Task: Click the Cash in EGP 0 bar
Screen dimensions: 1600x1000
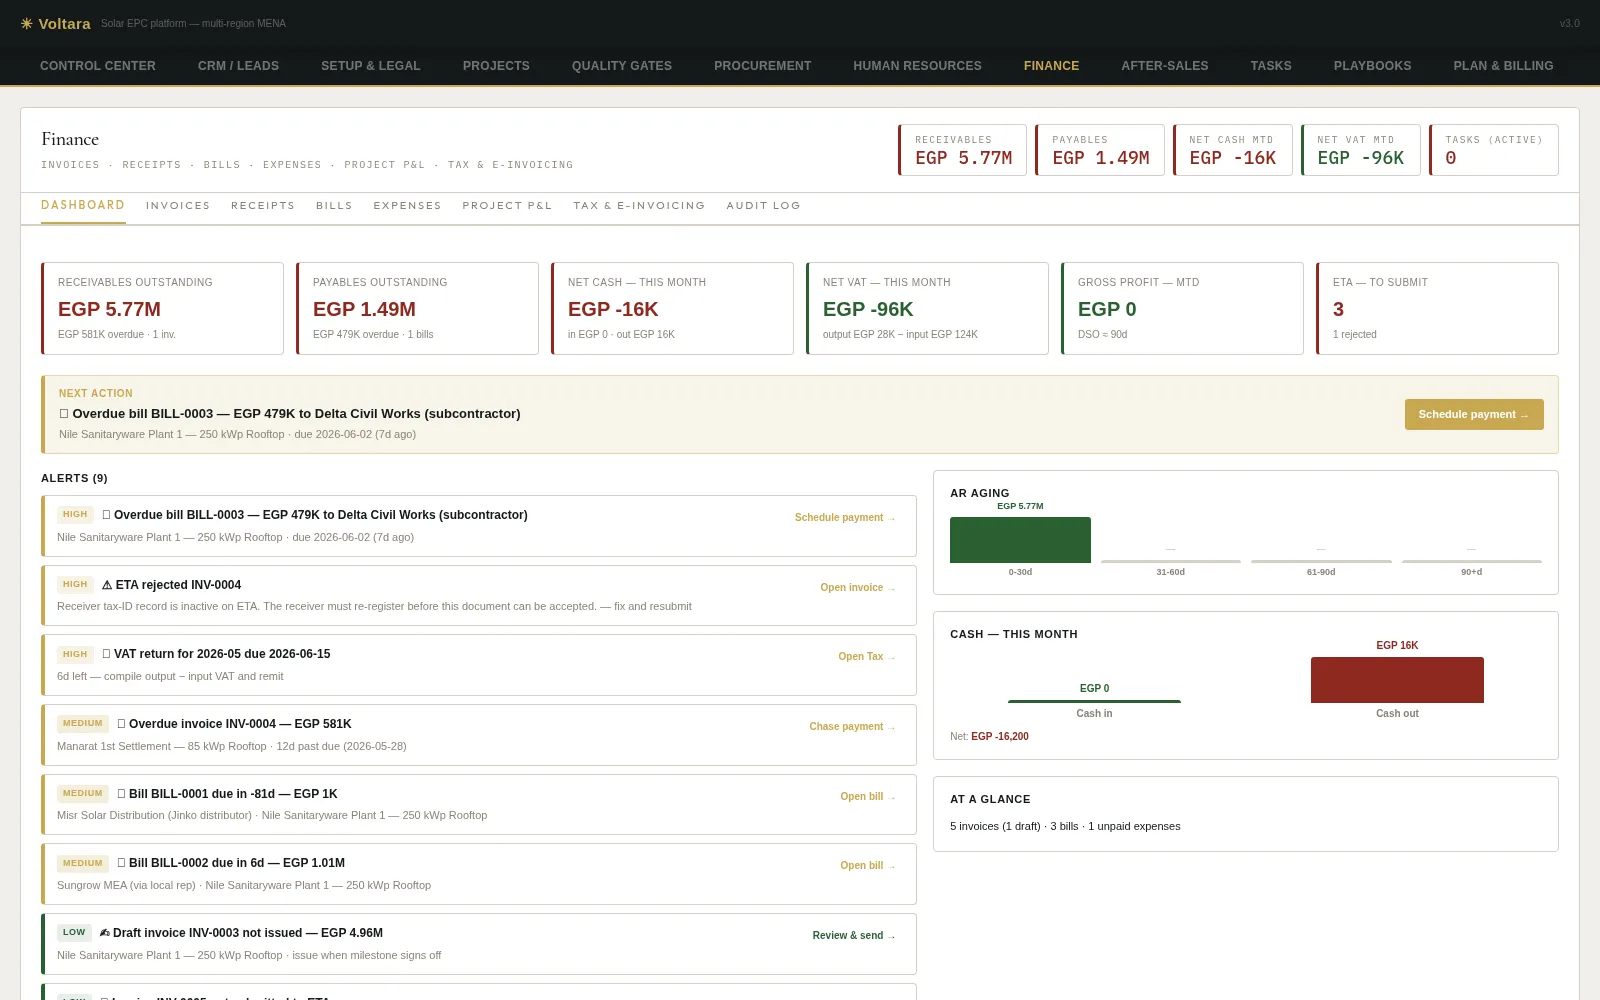Action: tap(1094, 701)
